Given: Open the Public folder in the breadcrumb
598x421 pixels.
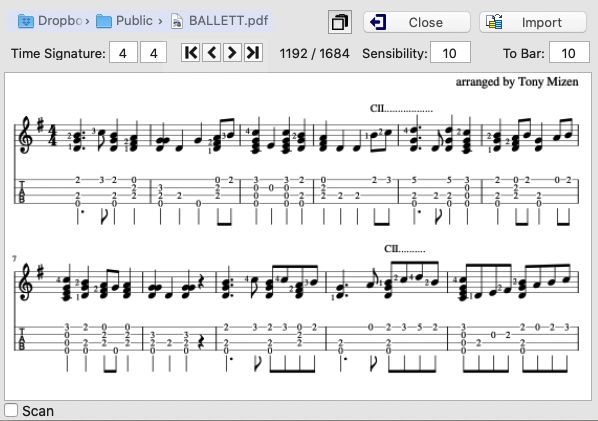Looking at the screenshot, I should tap(124, 21).
